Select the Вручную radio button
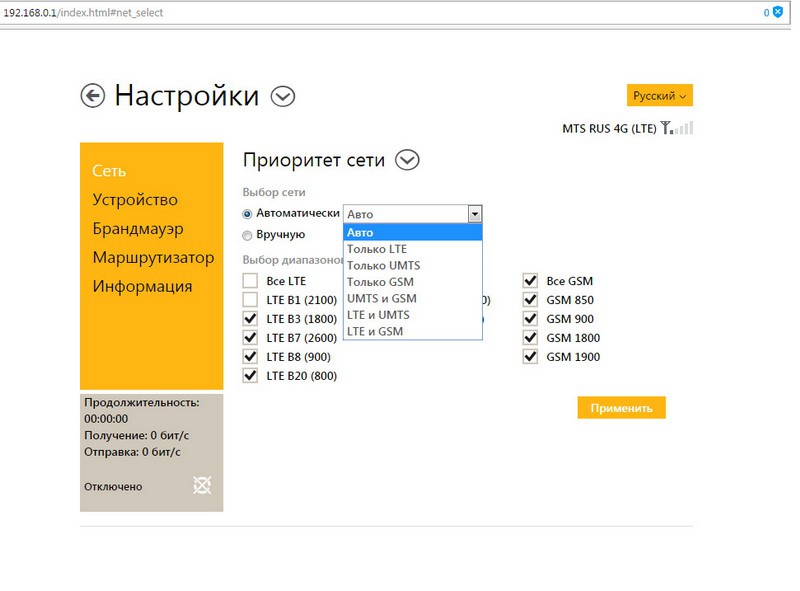This screenshot has width=800, height=591. (x=247, y=235)
